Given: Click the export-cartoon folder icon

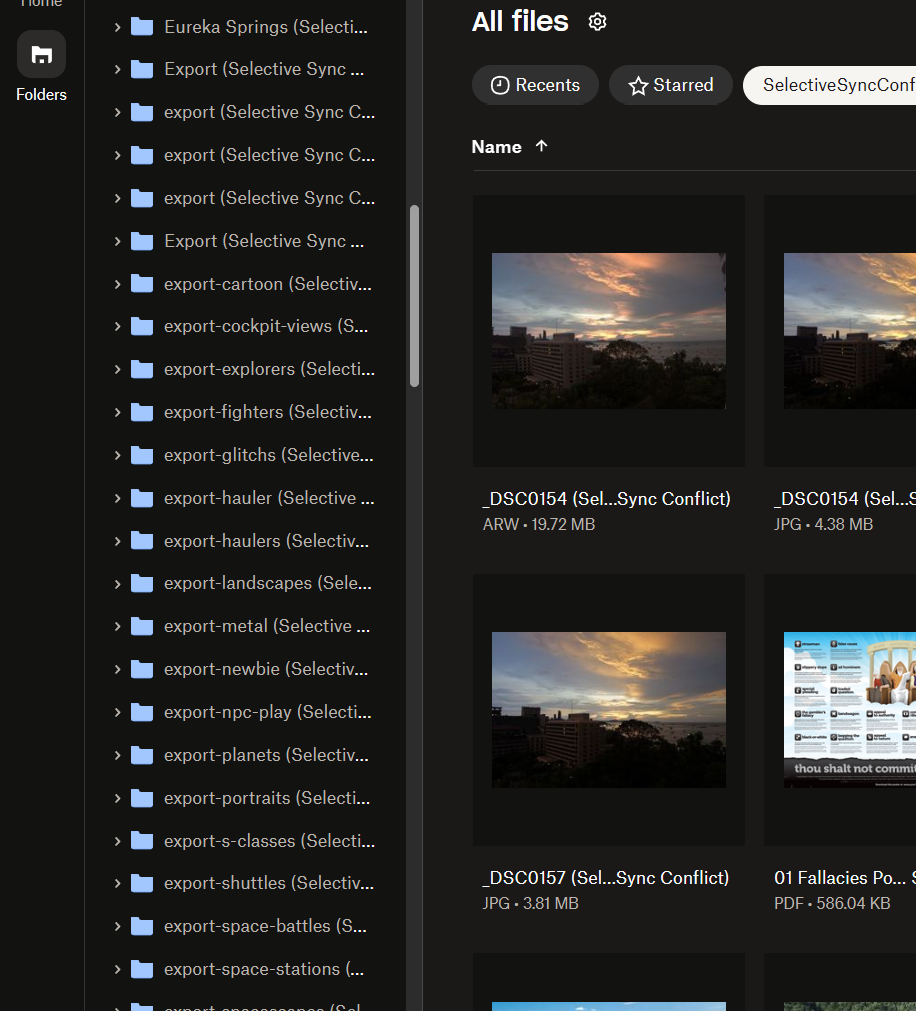Looking at the screenshot, I should click(x=142, y=284).
